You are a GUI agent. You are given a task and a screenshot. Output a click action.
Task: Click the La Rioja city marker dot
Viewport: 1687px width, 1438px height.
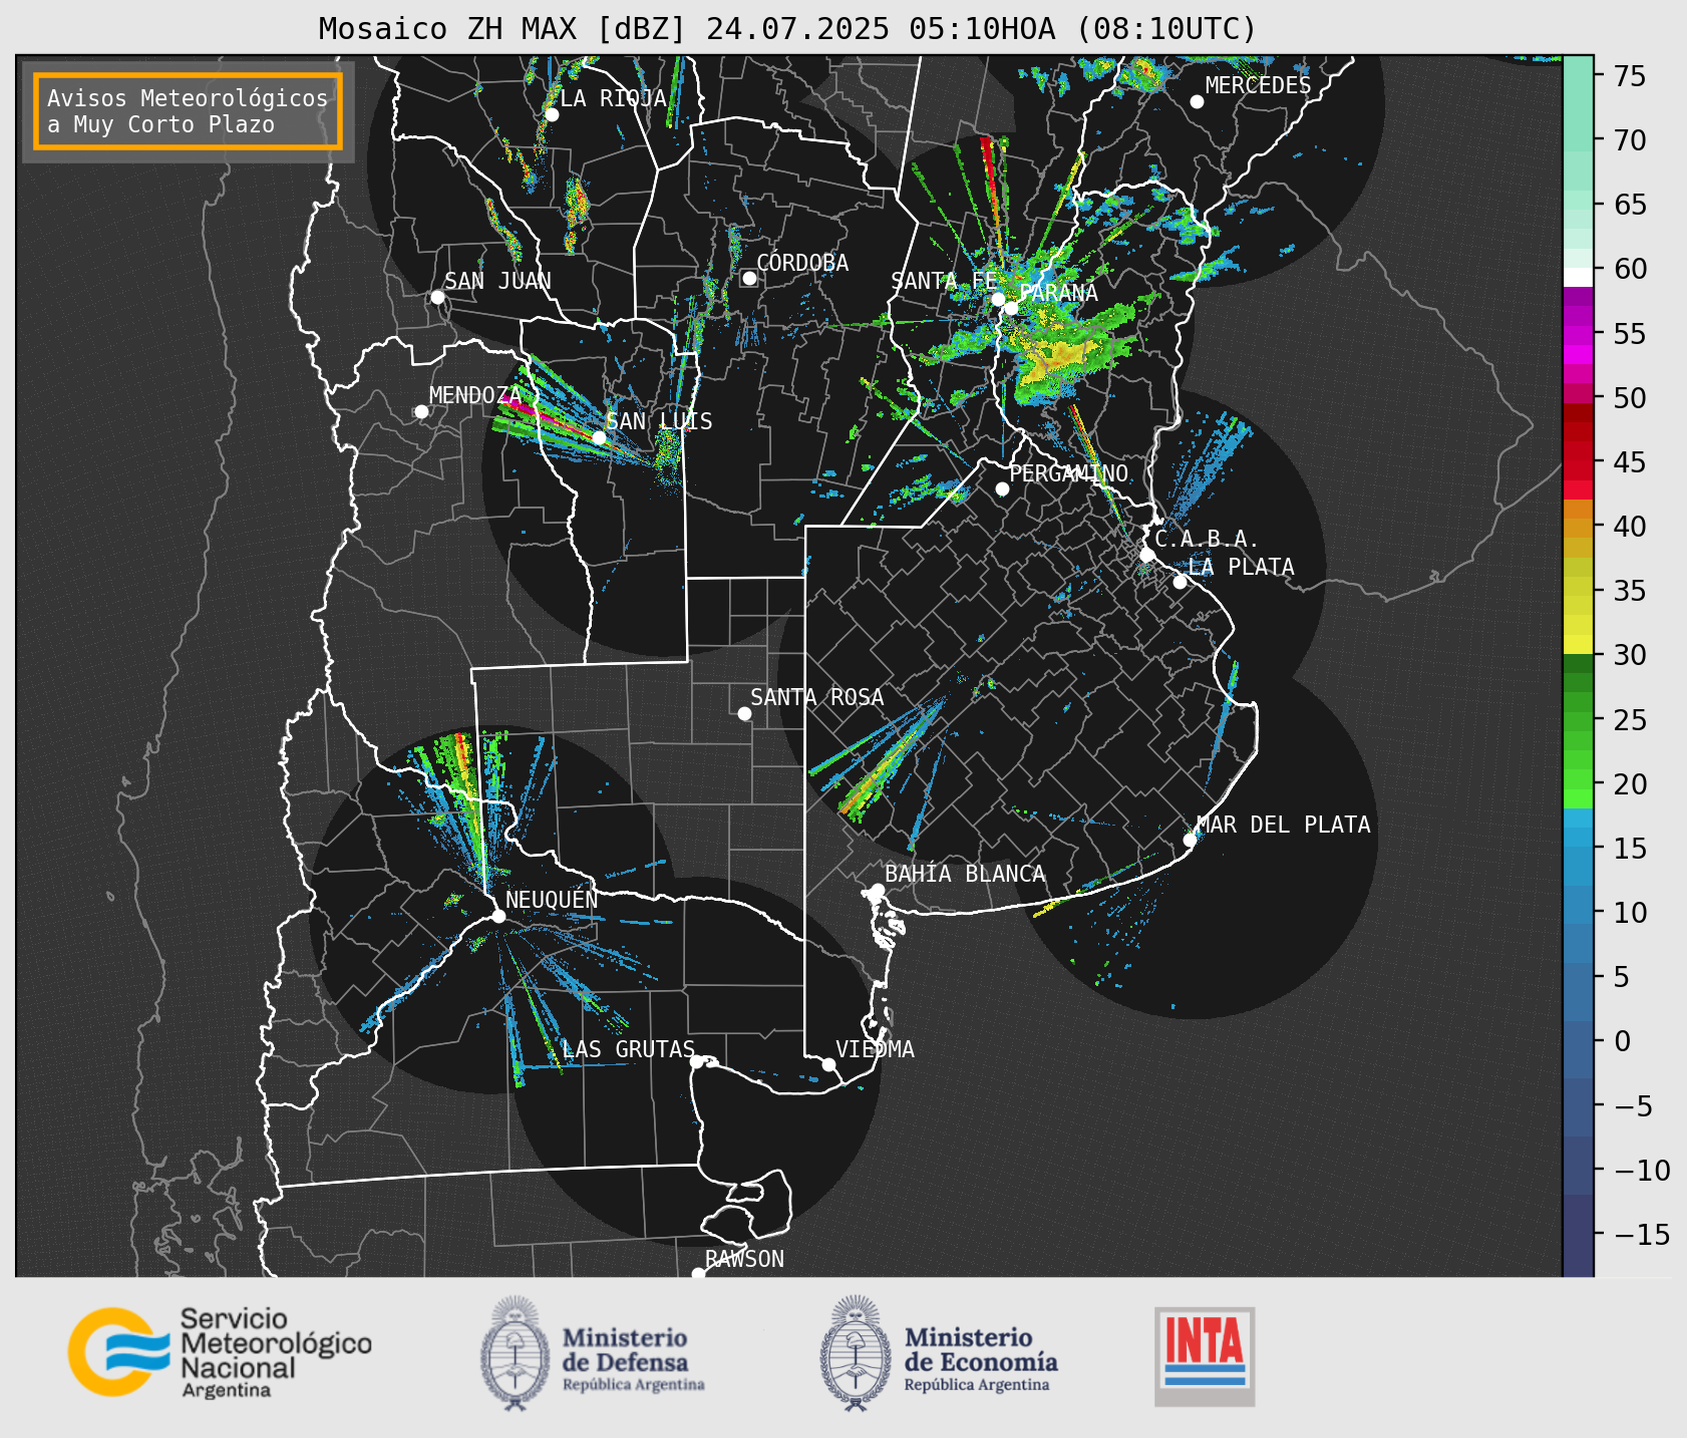point(551,115)
